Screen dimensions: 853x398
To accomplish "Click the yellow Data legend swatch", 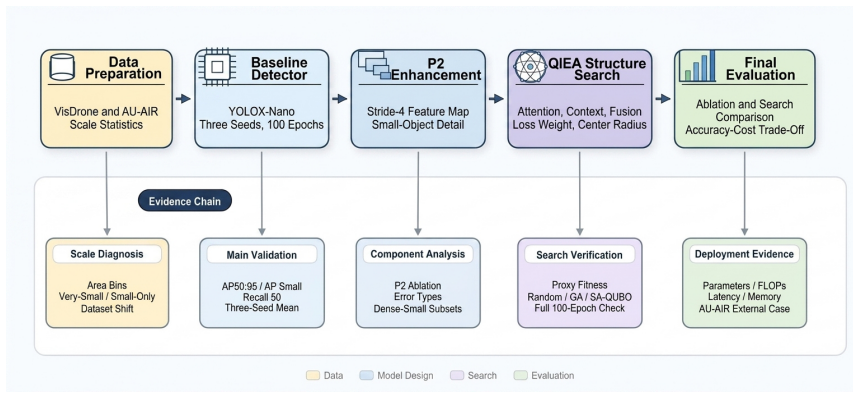I will [312, 375].
